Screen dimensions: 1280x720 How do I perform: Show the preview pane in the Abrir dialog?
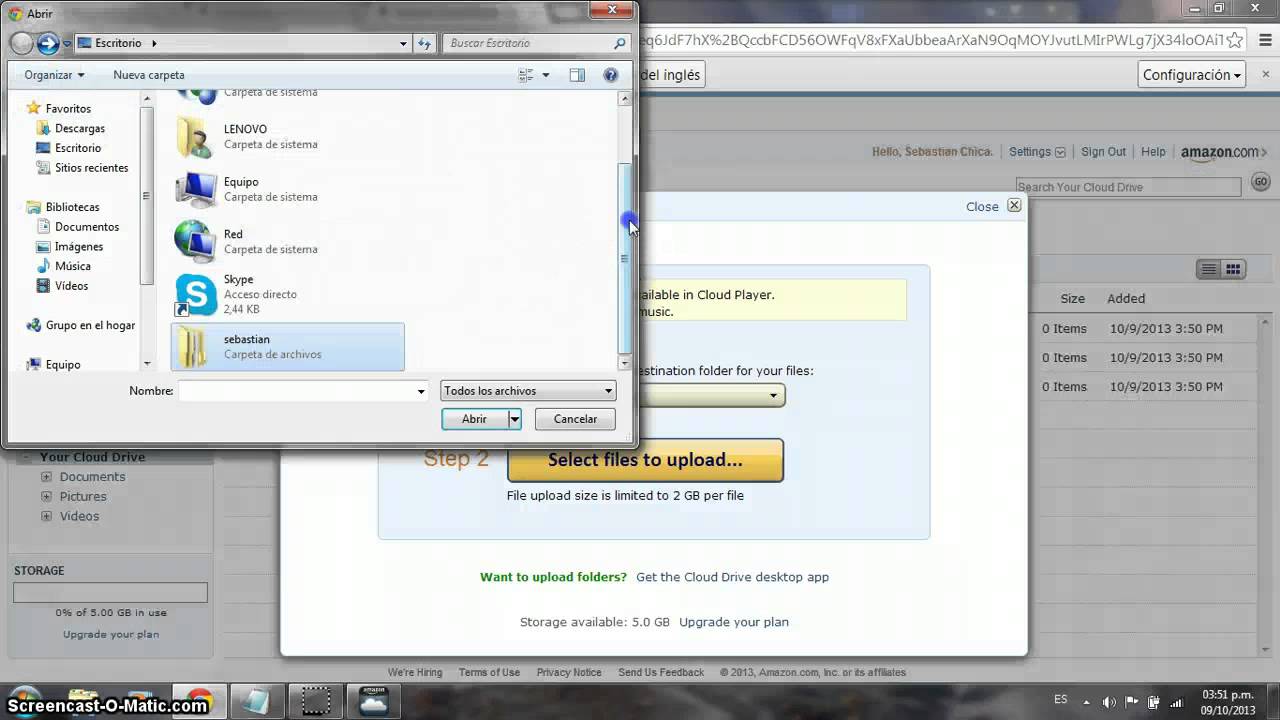[x=577, y=75]
